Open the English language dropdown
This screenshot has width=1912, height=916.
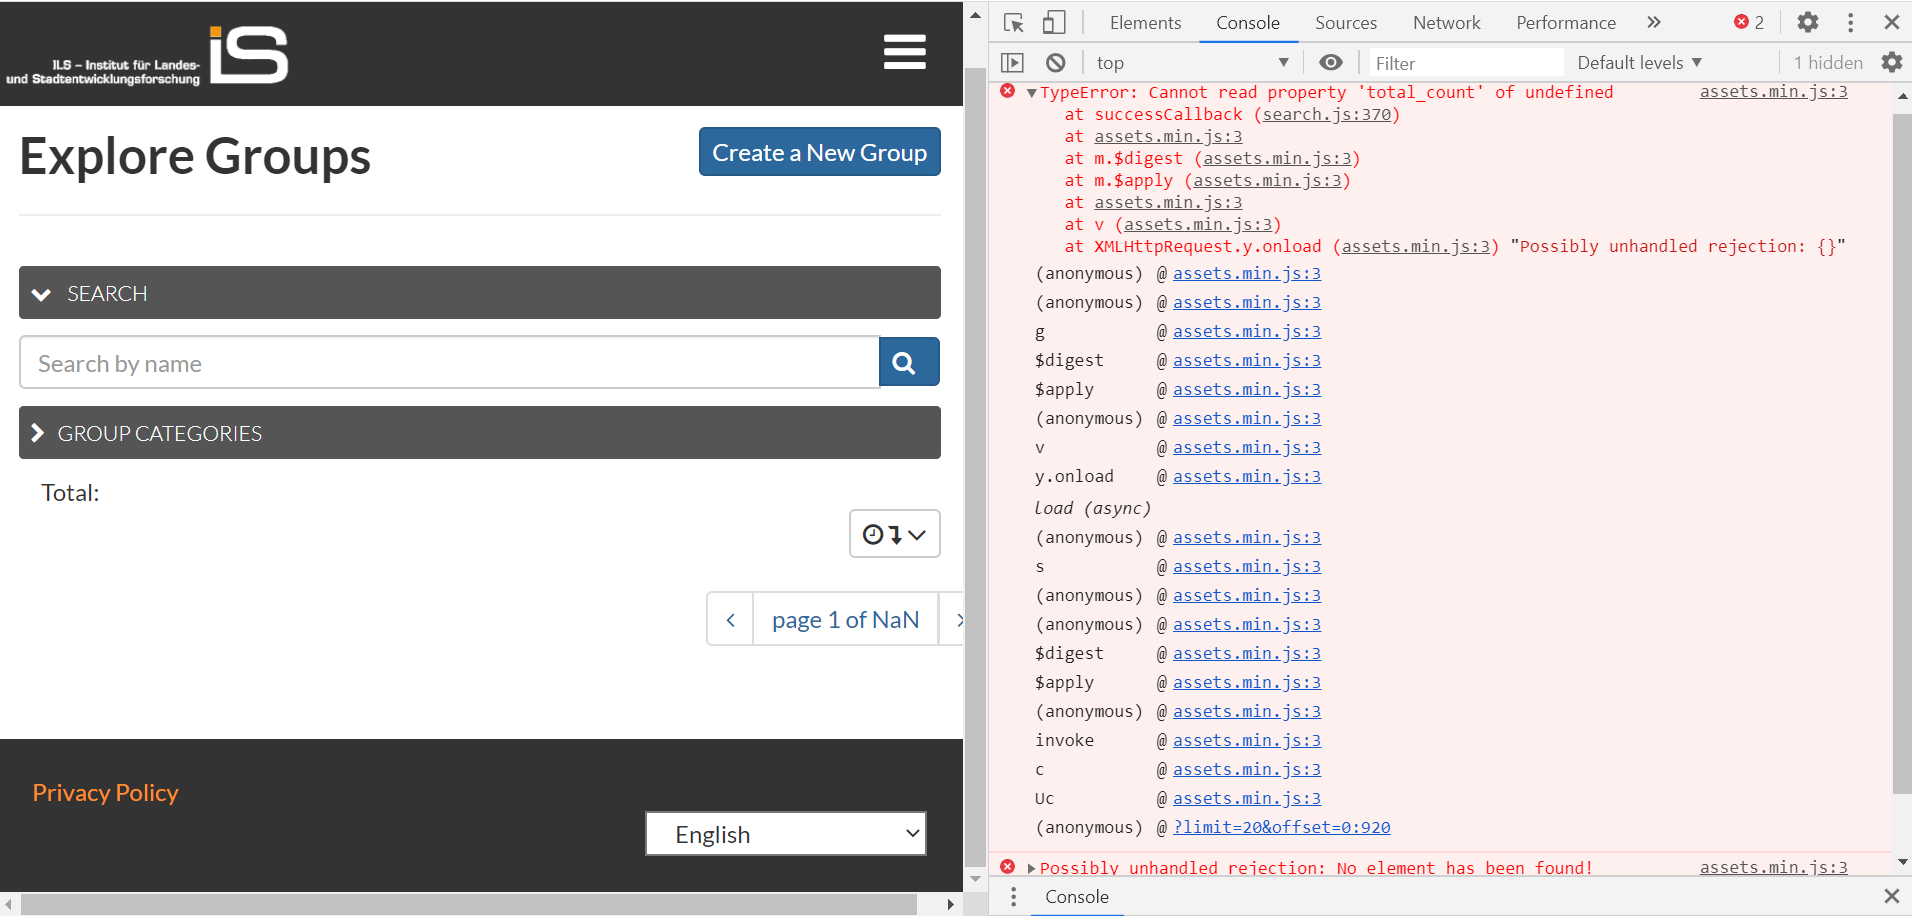(786, 834)
